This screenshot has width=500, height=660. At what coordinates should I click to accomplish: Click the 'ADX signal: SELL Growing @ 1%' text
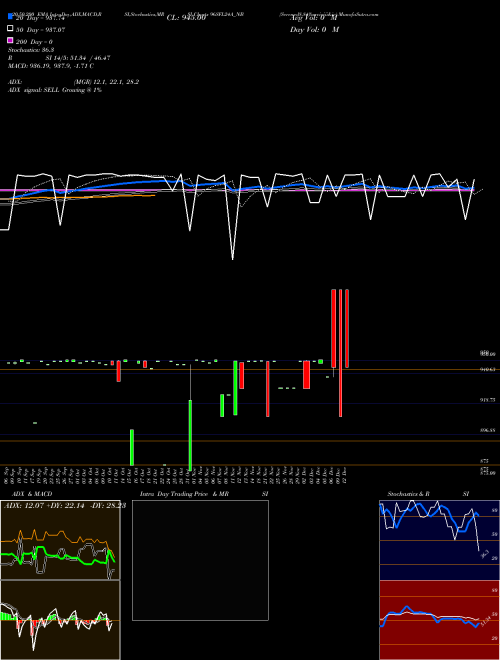coord(55,90)
